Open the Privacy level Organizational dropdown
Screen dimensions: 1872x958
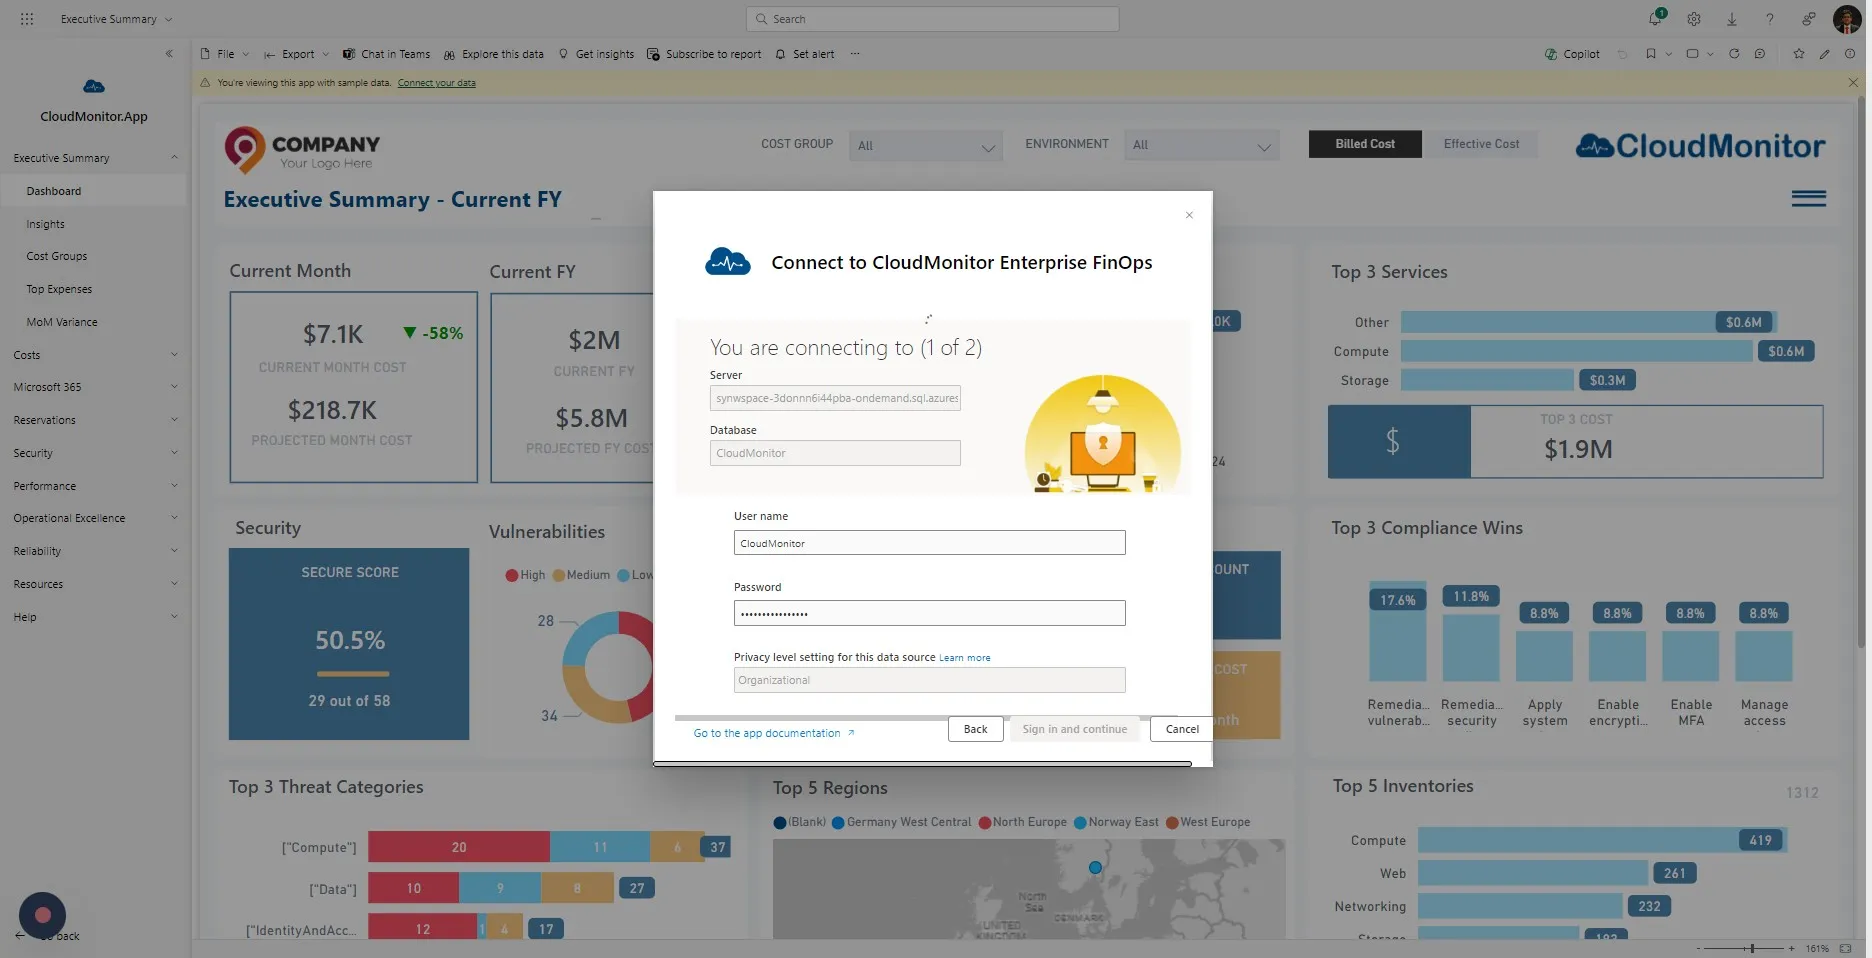pos(929,680)
